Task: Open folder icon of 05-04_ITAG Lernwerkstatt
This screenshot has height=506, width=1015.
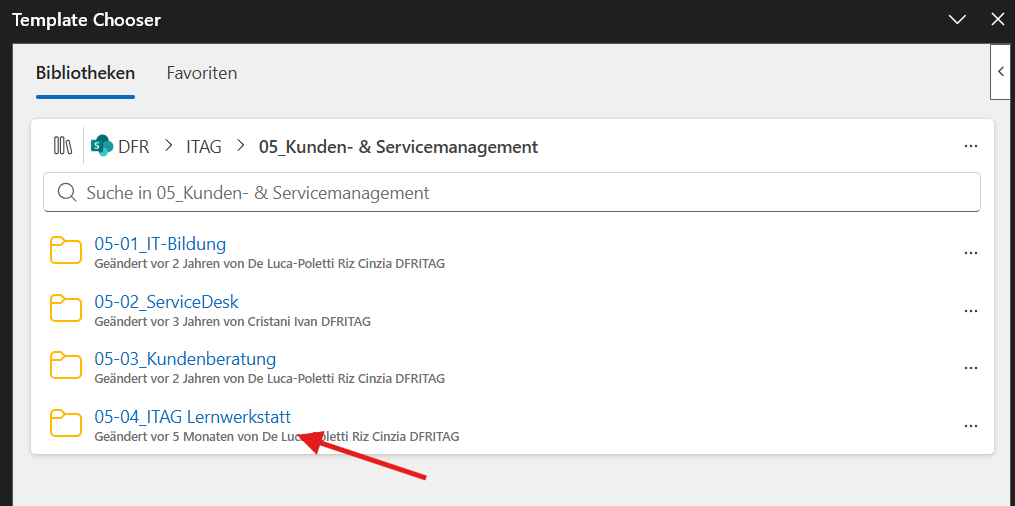Action: [x=66, y=423]
